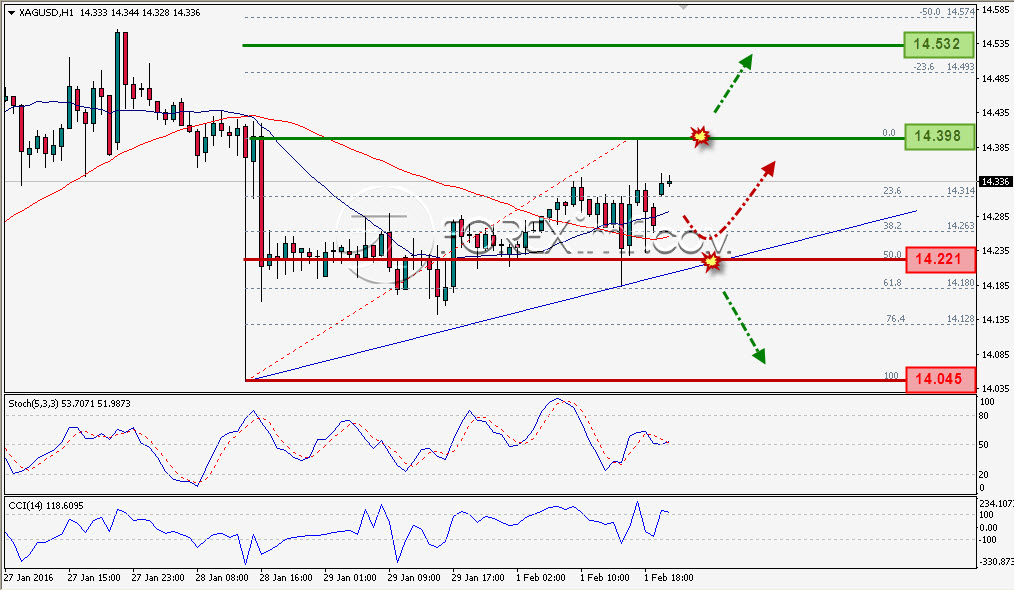Select the XAGUSD,H1 chart title text
Image resolution: width=1014 pixels, height=591 pixels.
coord(46,12)
